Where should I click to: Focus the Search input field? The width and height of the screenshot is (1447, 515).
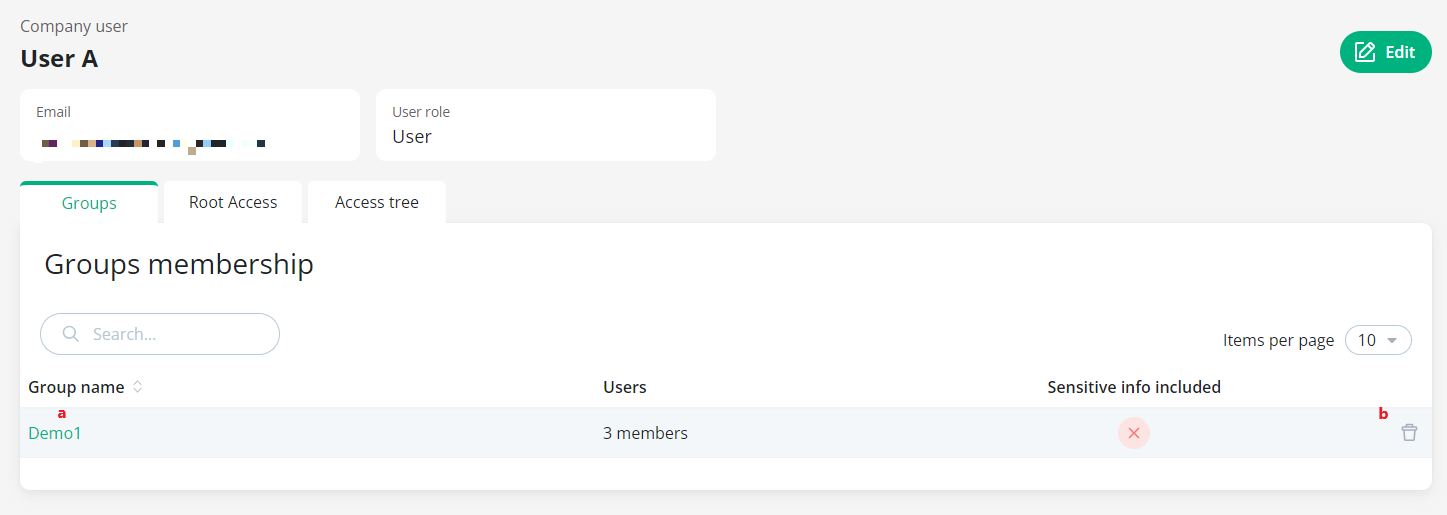[160, 334]
